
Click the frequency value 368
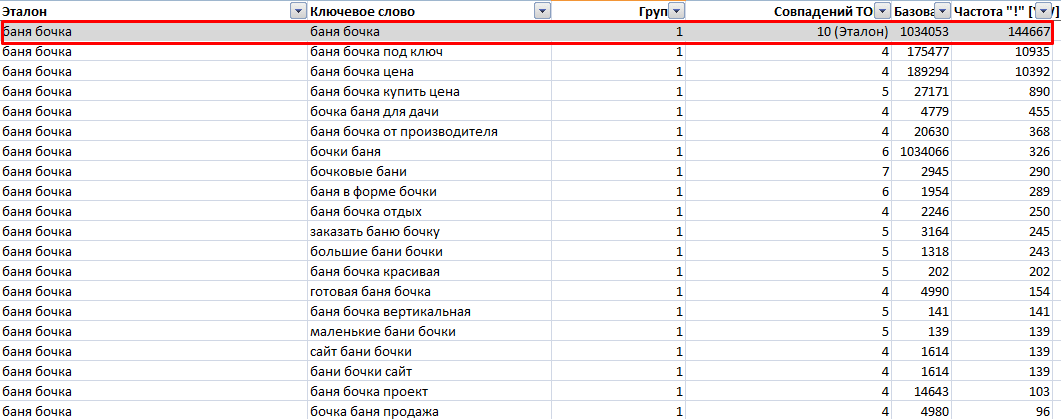pyautogui.click(x=1039, y=132)
